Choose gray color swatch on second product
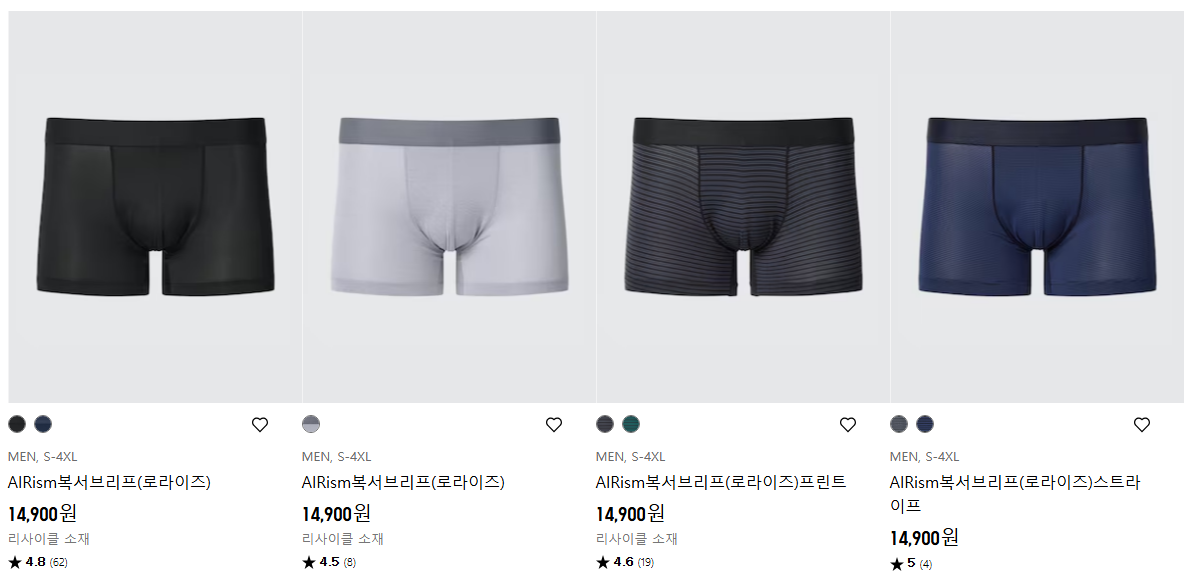The width and height of the screenshot is (1190, 586). click(311, 424)
